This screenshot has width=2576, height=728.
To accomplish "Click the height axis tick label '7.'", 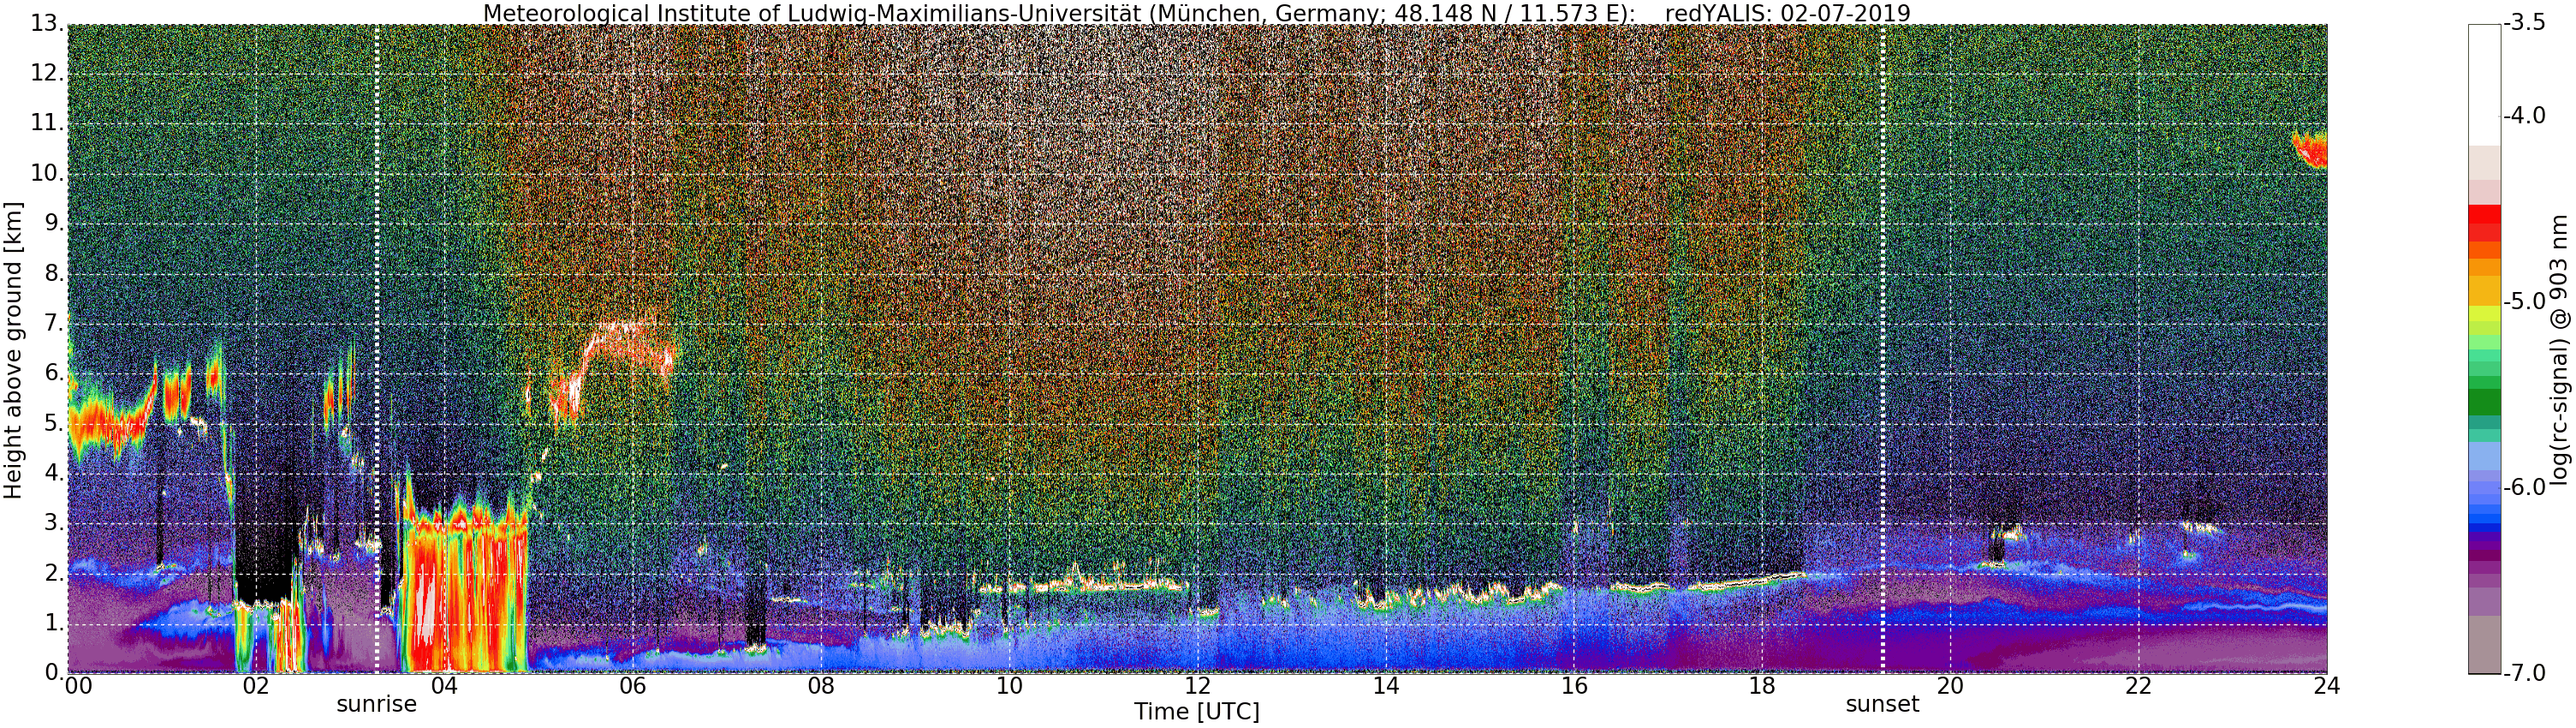I will point(53,323).
